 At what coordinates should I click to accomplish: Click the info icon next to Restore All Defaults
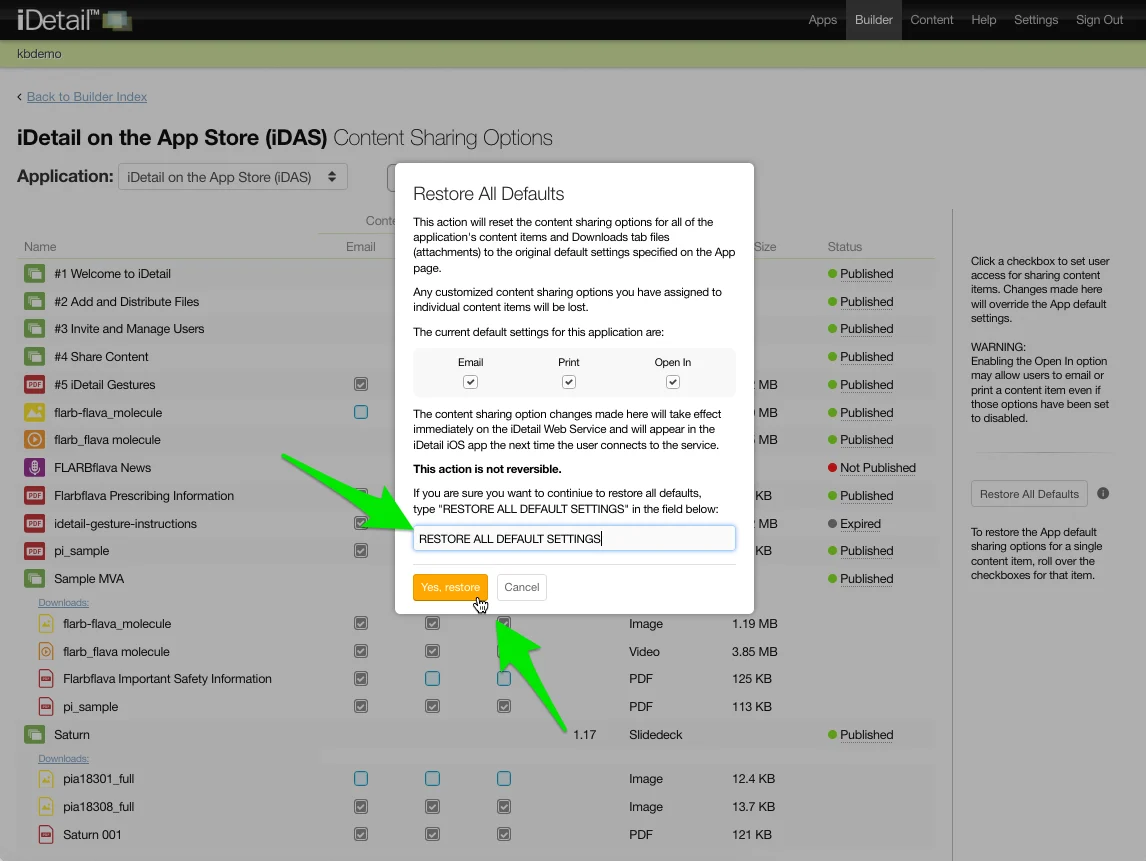(1103, 493)
